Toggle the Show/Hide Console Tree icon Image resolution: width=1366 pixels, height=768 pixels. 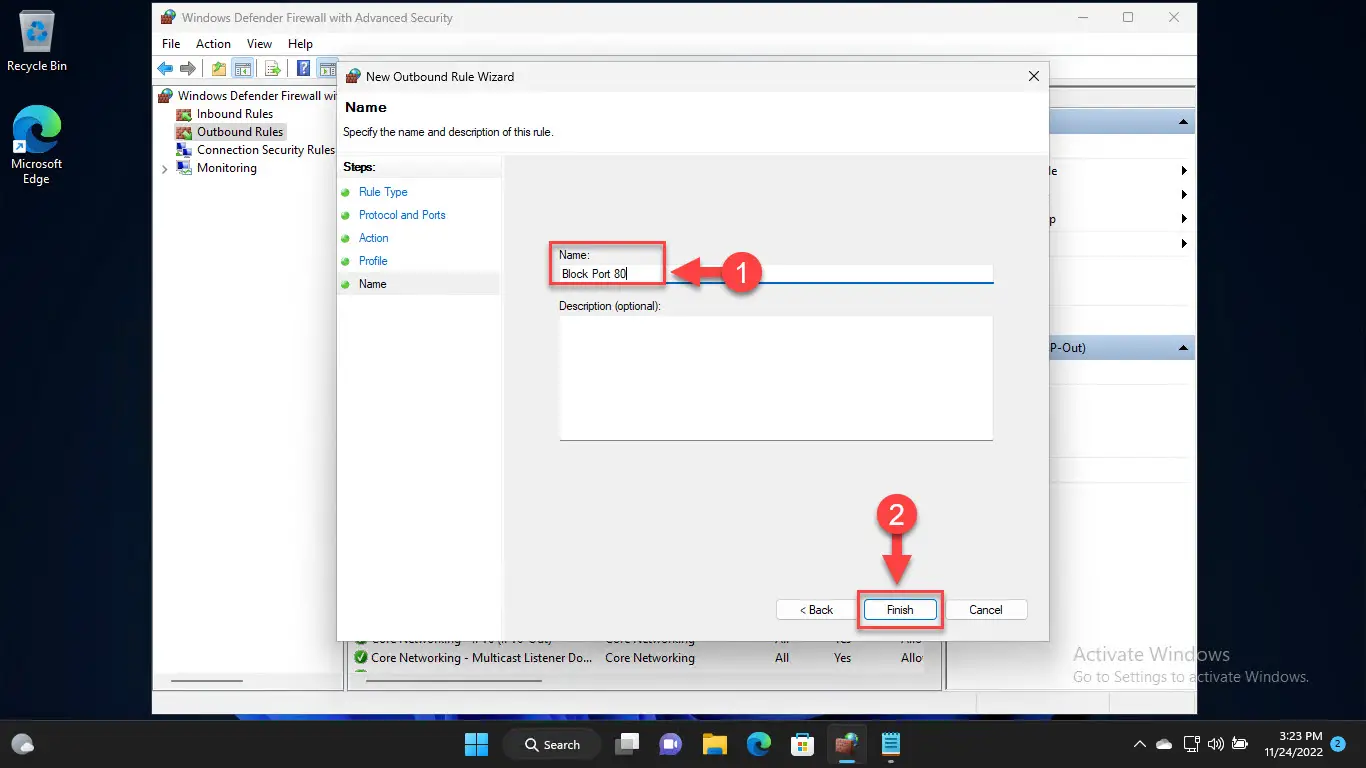pos(242,68)
